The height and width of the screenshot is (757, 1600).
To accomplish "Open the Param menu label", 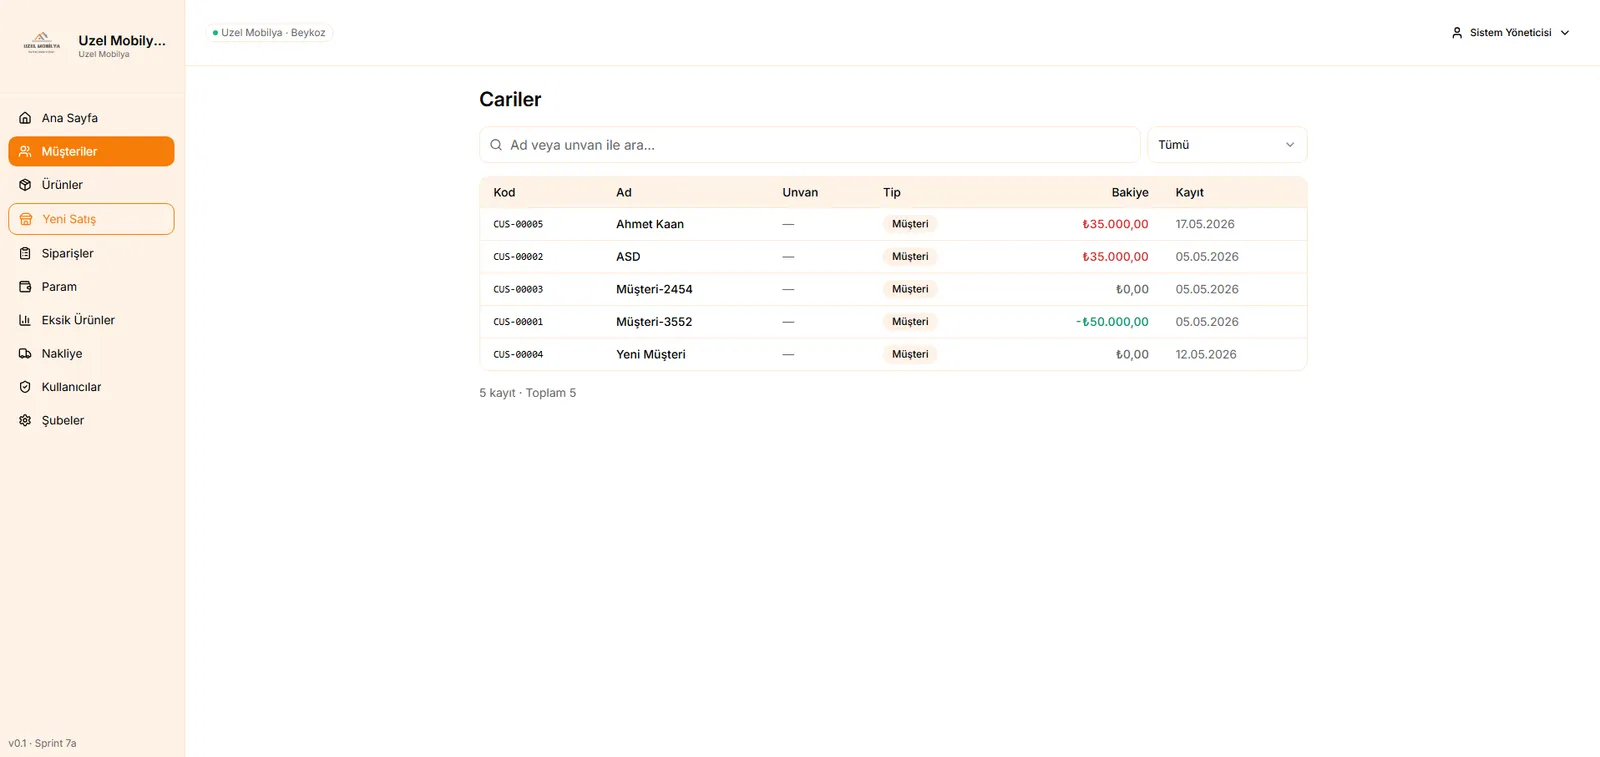I will 59,287.
